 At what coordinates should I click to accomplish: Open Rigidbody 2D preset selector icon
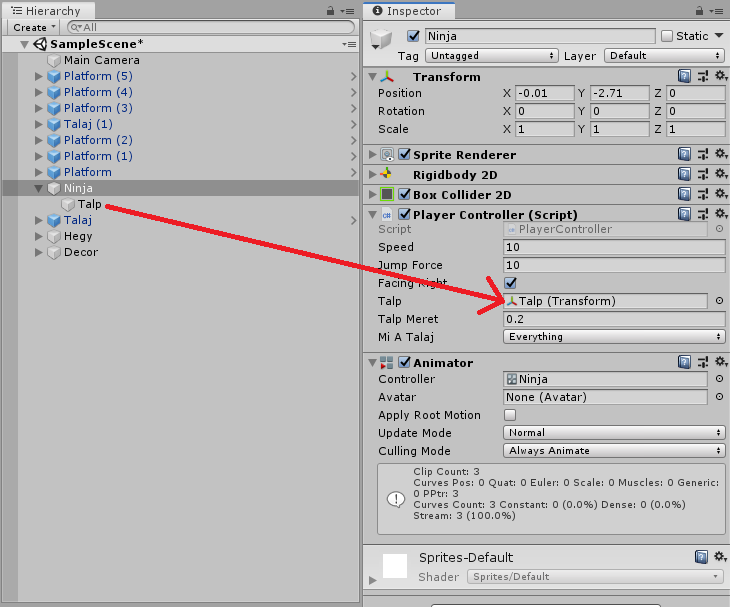coord(702,174)
